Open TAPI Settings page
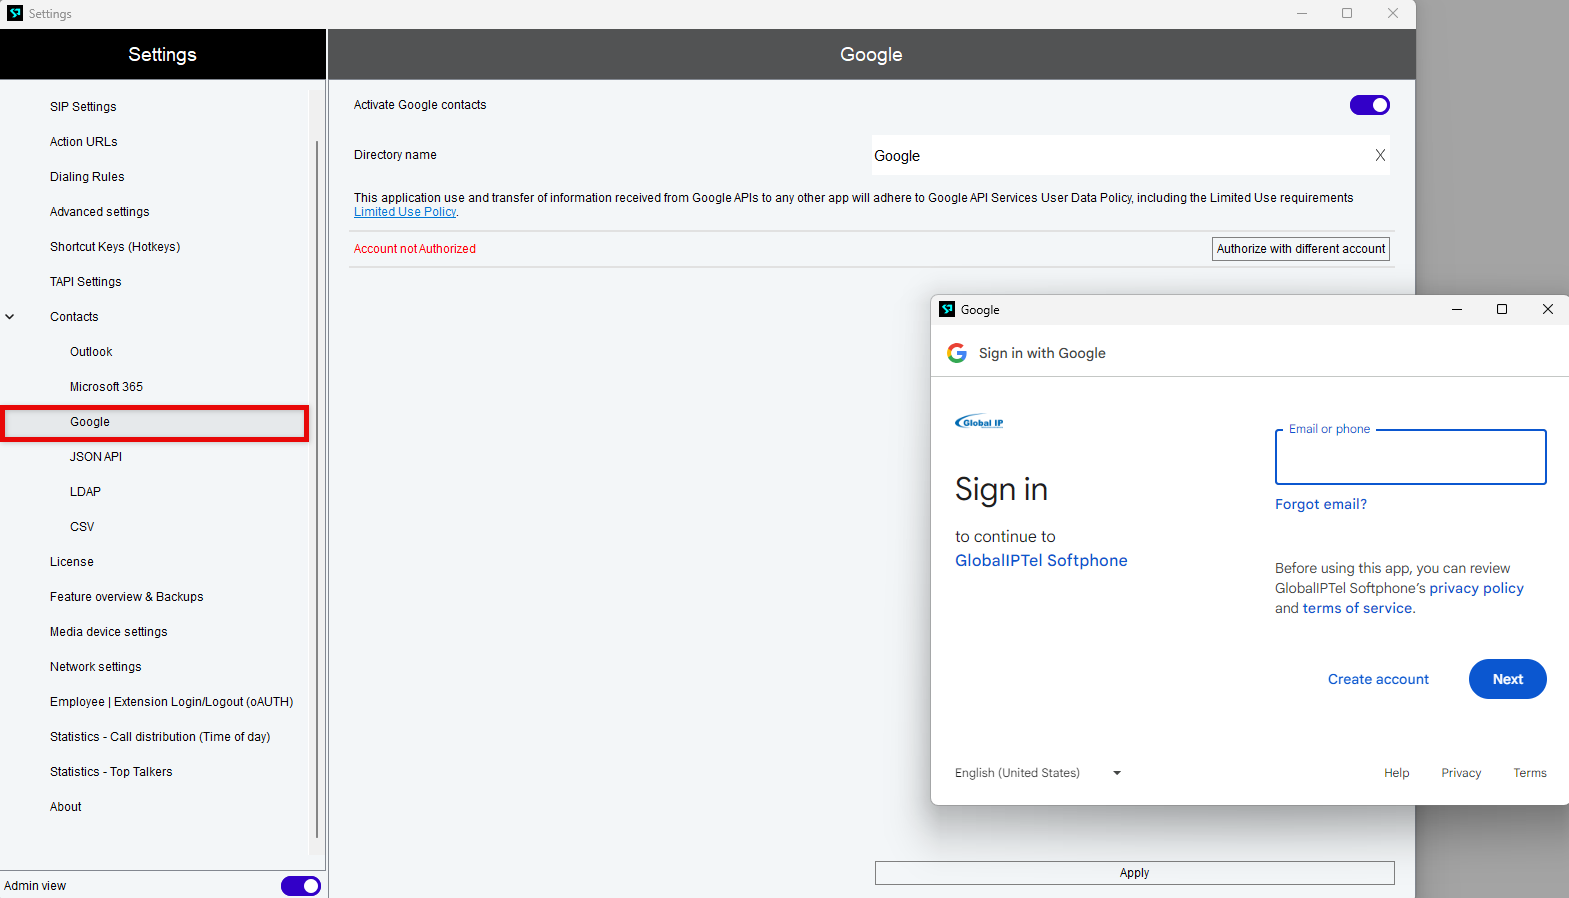Screen dimensions: 1569x898 coord(86,282)
